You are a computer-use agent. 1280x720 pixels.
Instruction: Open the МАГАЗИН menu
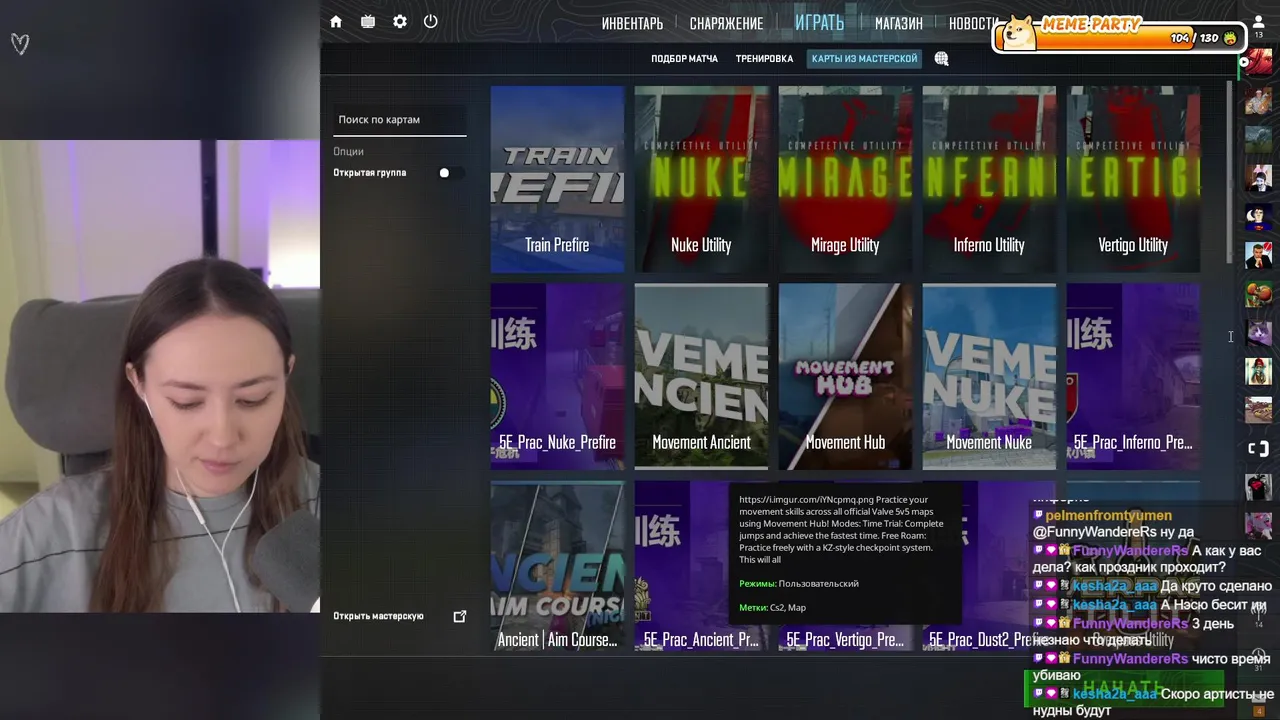tap(898, 23)
